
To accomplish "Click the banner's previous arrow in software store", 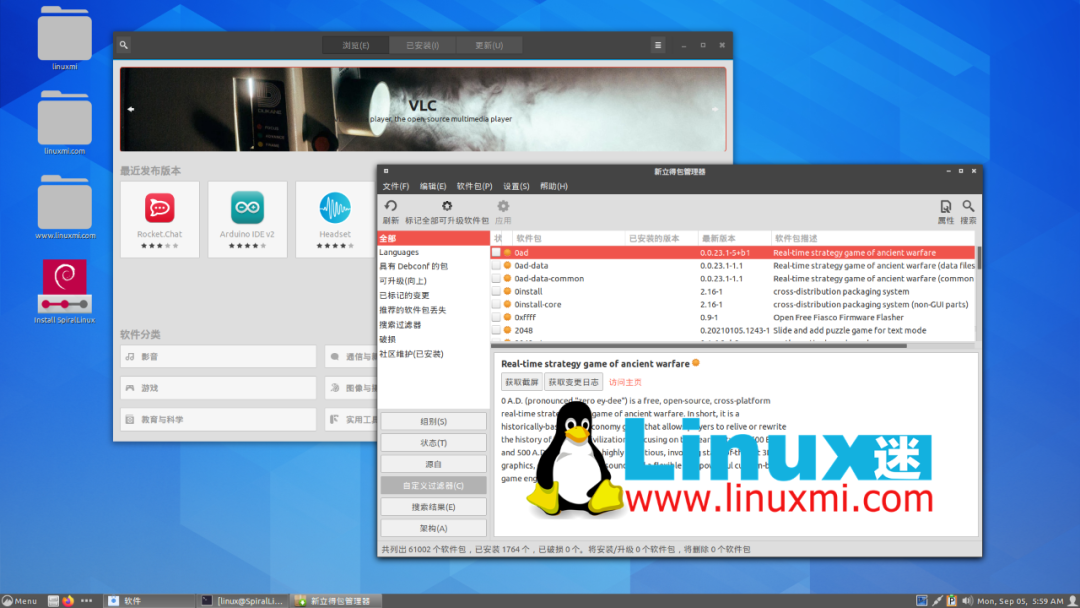I will pyautogui.click(x=131, y=109).
